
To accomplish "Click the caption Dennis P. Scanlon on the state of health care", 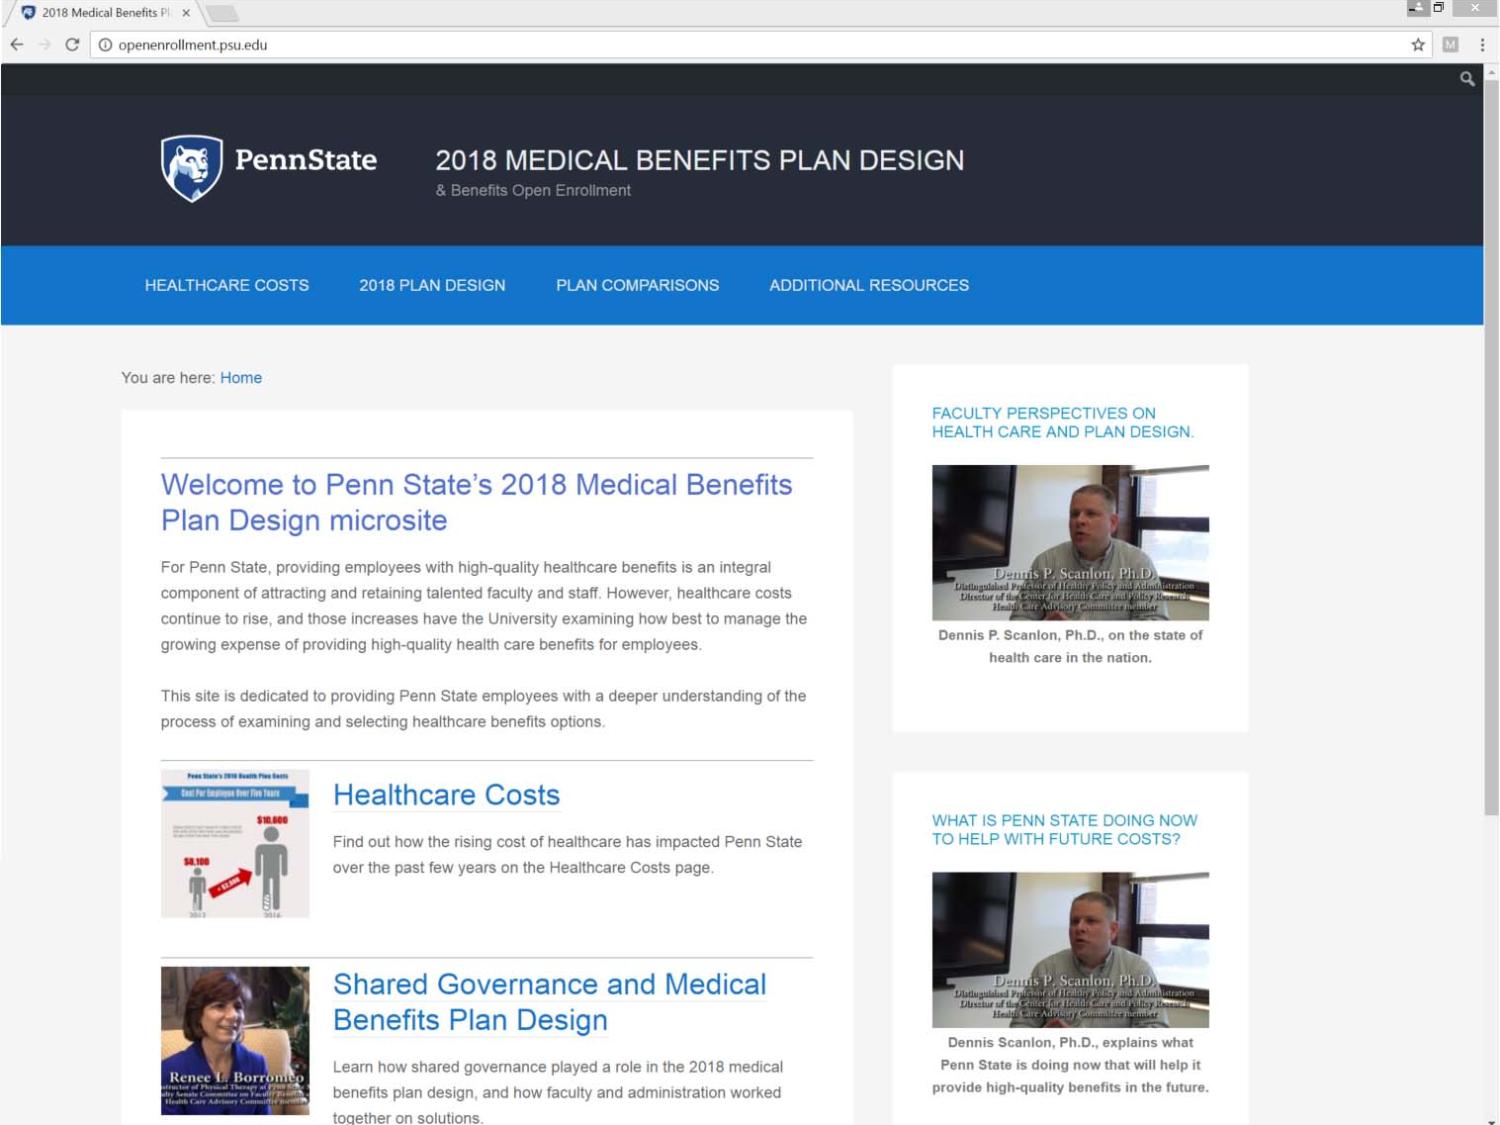I will click(x=1070, y=646).
